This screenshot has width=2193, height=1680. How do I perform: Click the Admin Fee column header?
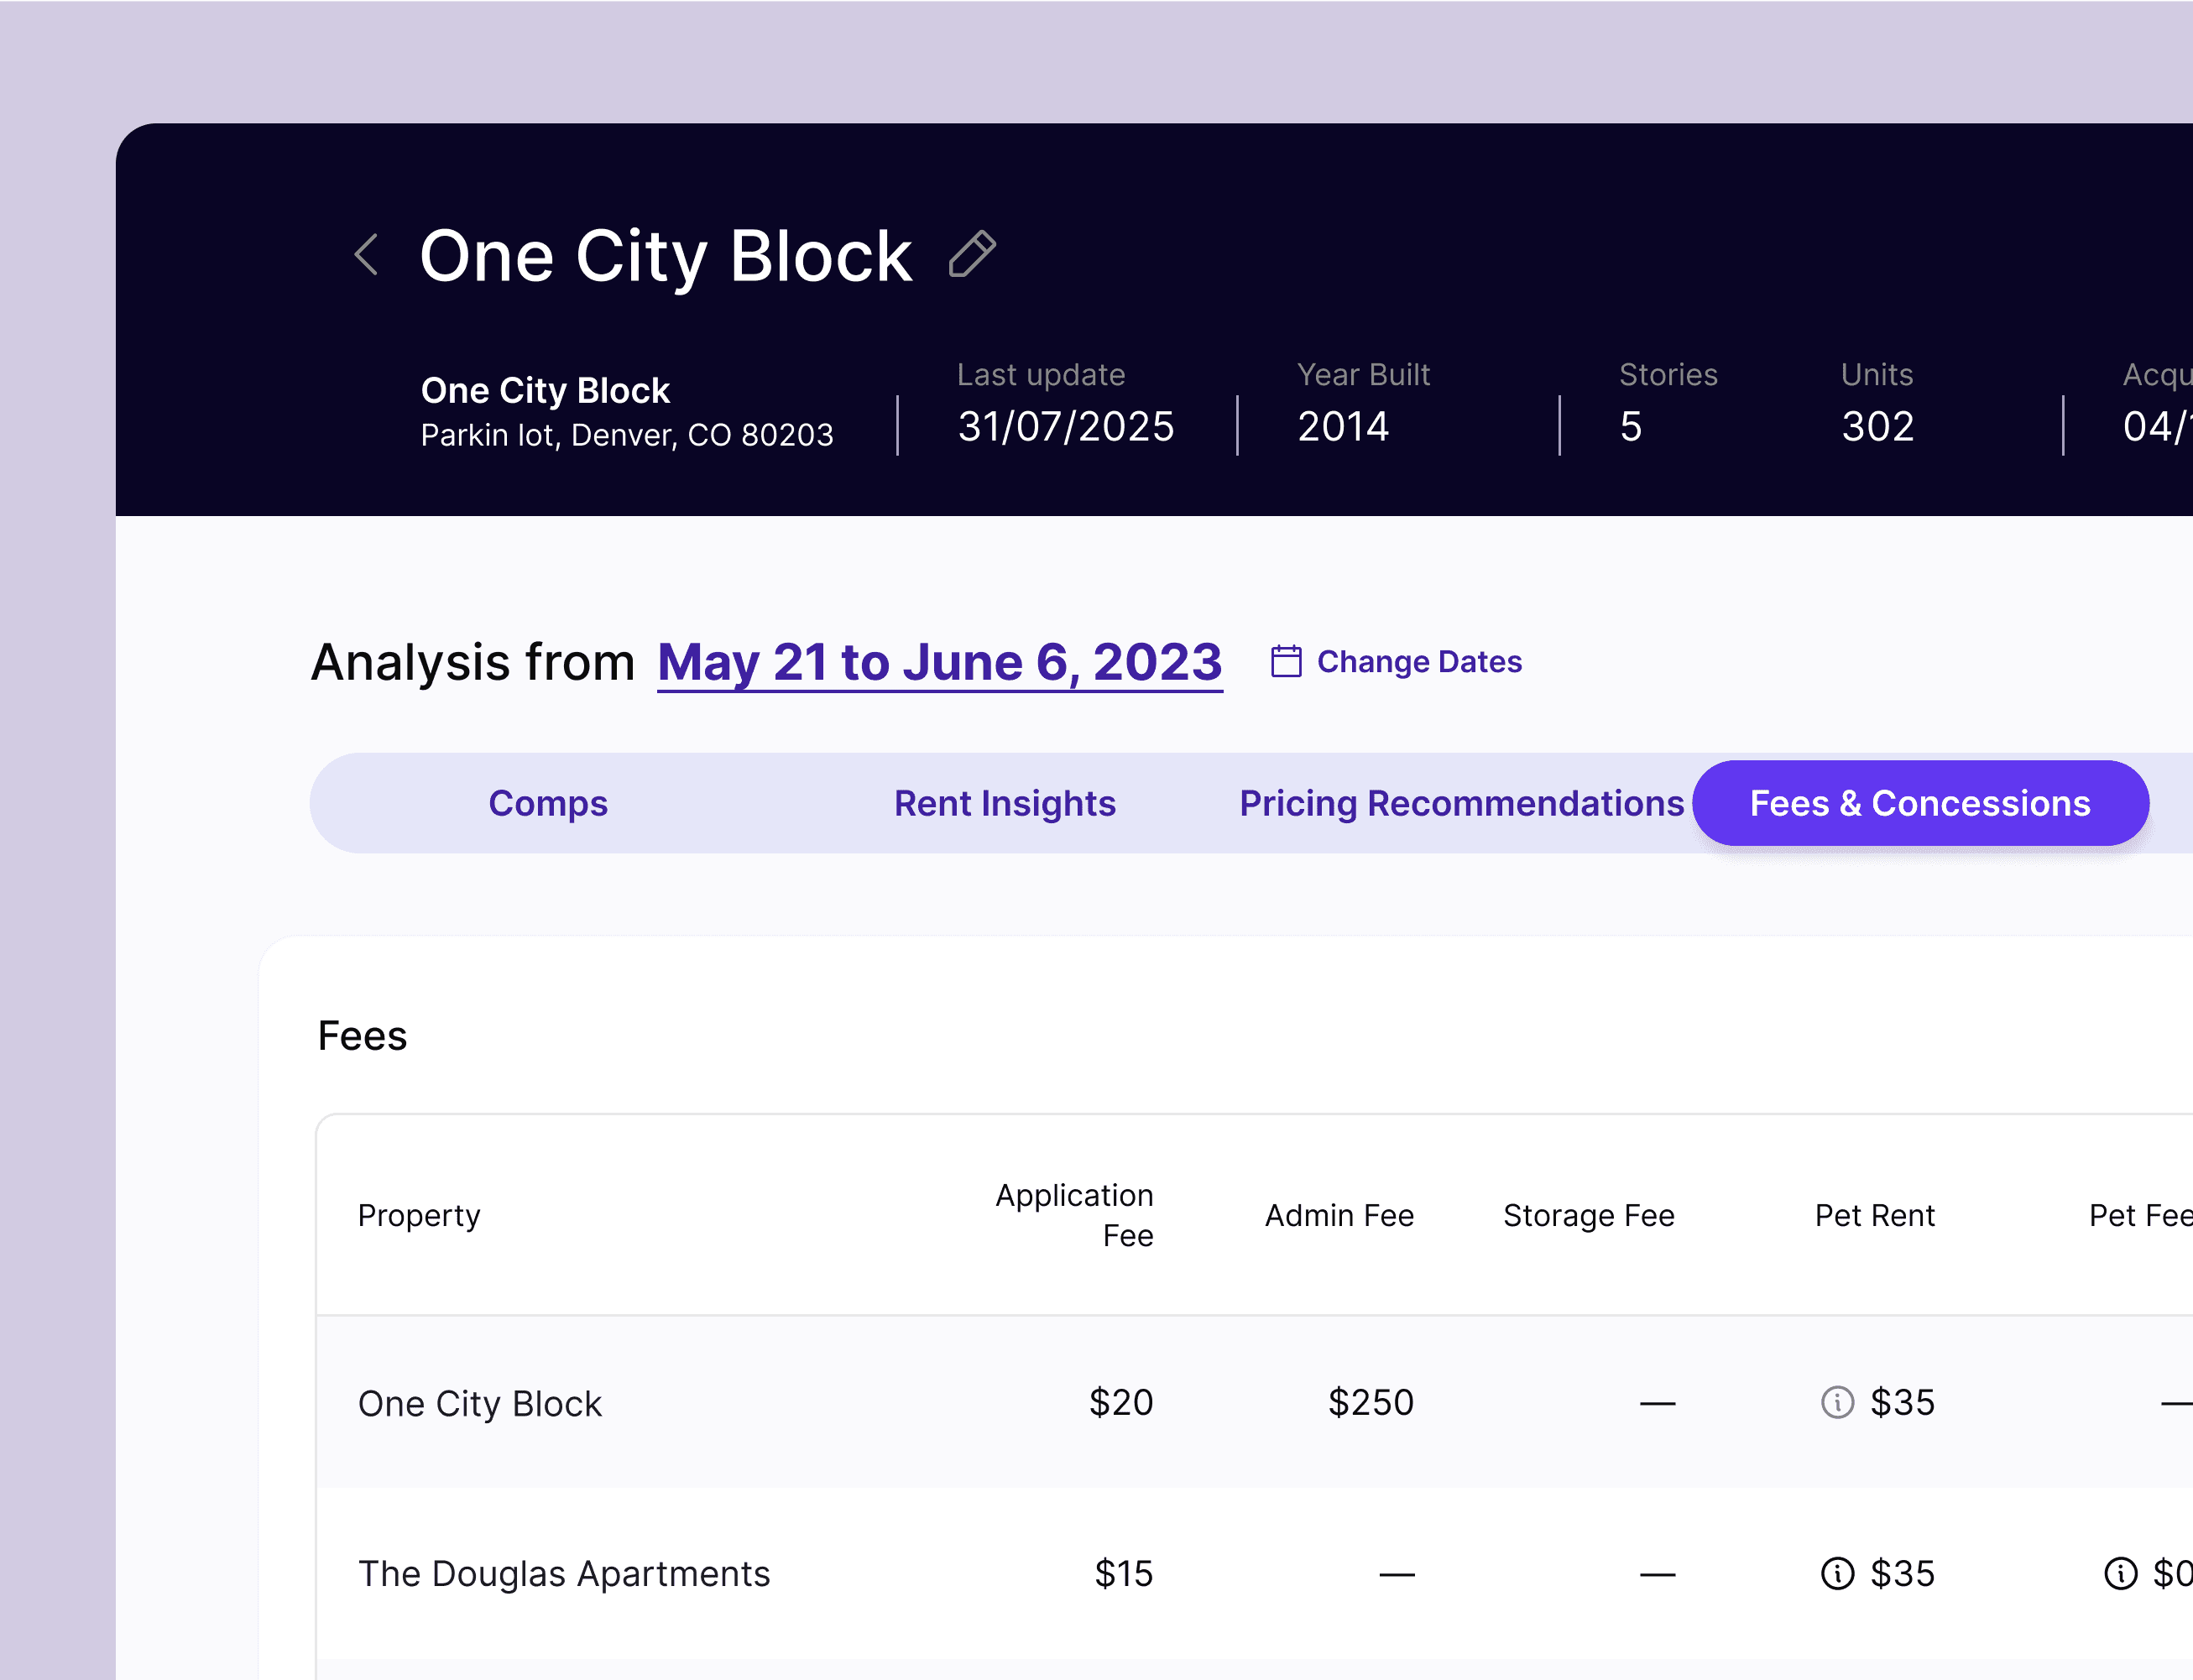(x=1339, y=1215)
